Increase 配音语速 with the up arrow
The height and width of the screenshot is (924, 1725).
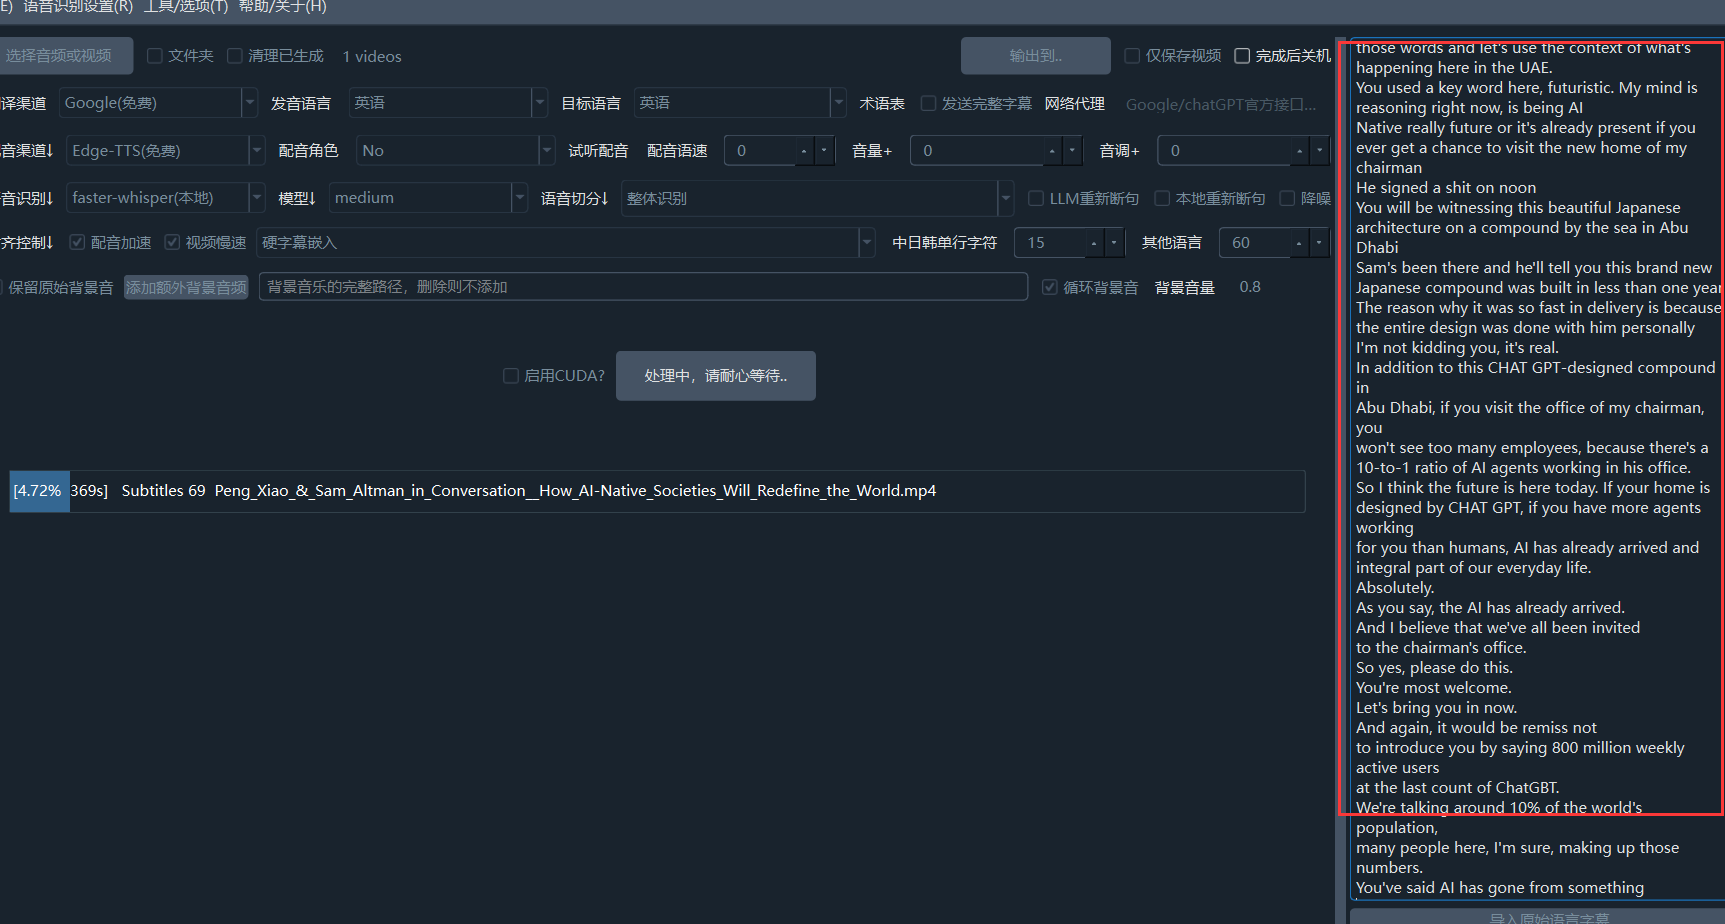tap(804, 151)
